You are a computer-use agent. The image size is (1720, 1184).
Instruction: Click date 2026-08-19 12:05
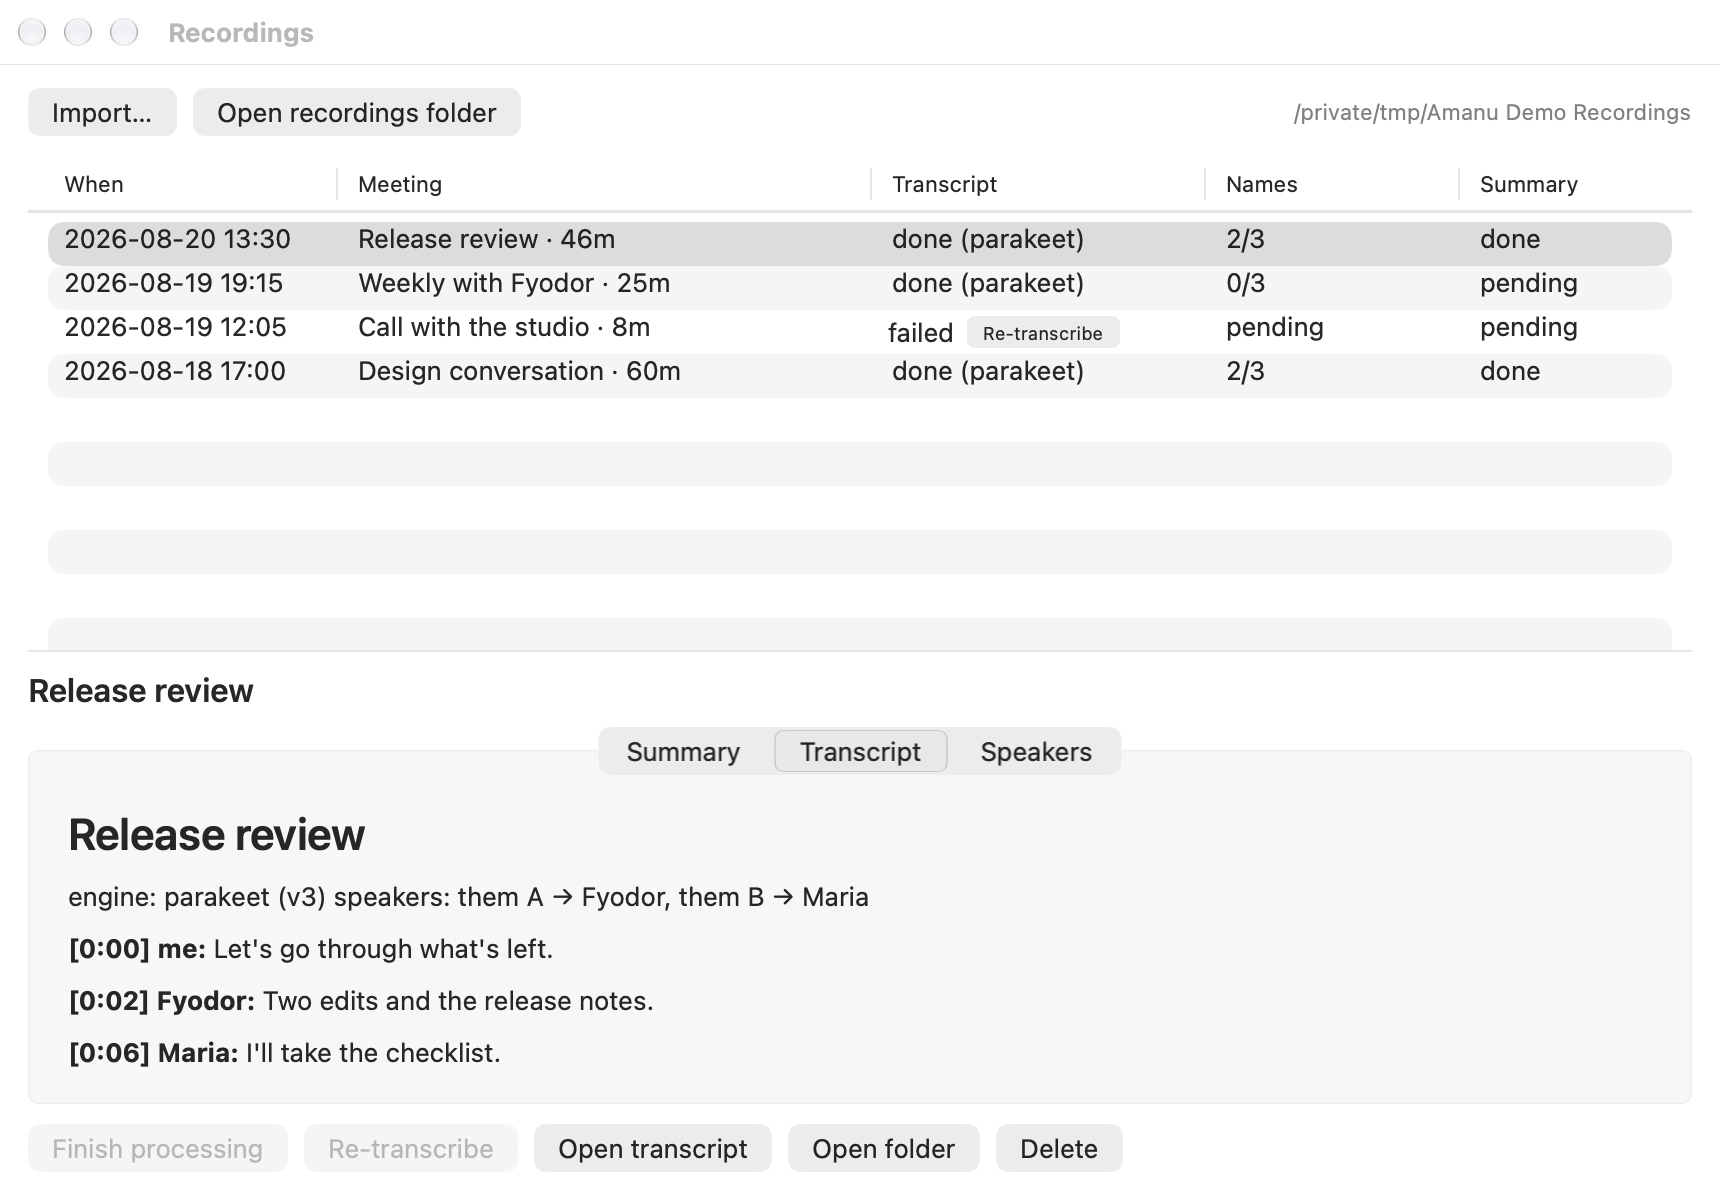tap(175, 328)
